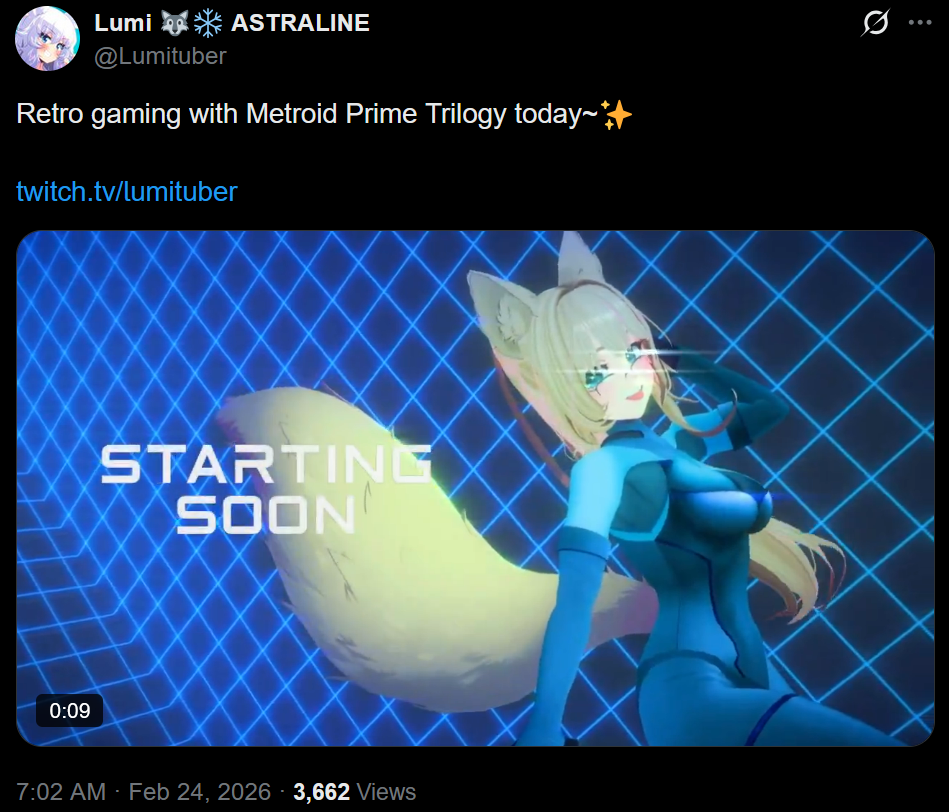Open the twitch.tv/lumituber link
Image resolution: width=949 pixels, height=812 pixels.
(126, 192)
